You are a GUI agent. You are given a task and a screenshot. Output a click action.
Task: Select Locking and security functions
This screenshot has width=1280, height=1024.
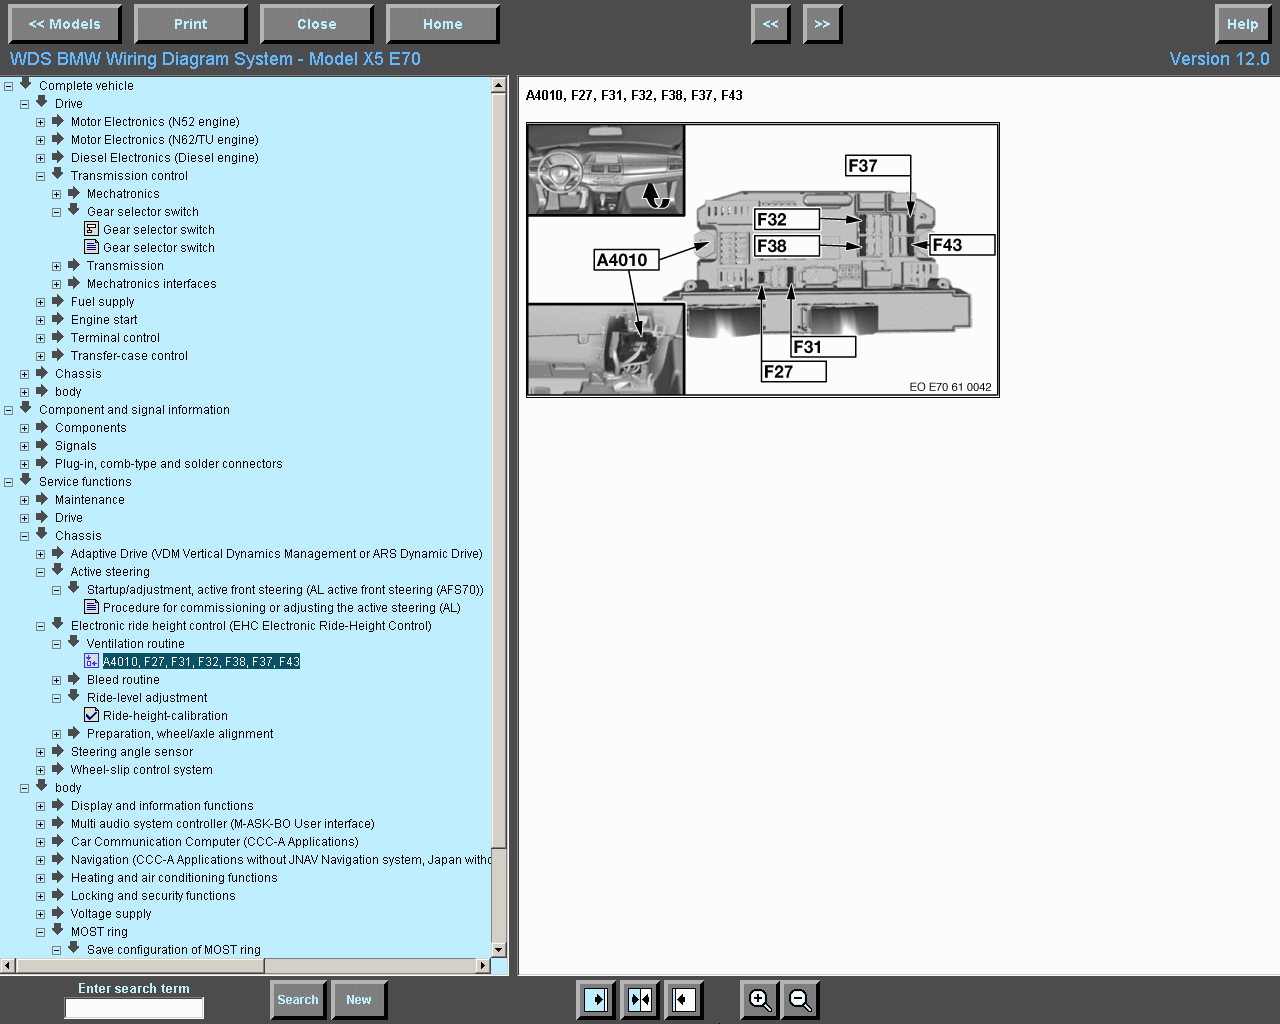click(153, 896)
